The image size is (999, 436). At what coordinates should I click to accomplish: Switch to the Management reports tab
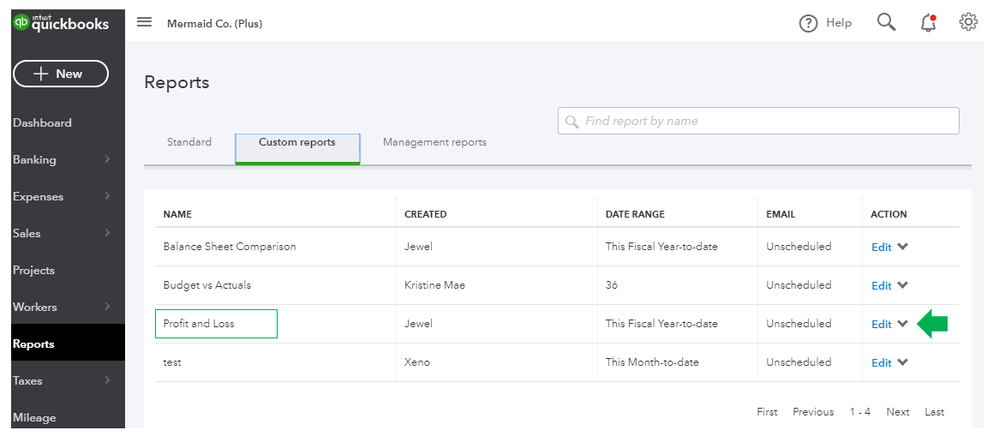(x=434, y=142)
